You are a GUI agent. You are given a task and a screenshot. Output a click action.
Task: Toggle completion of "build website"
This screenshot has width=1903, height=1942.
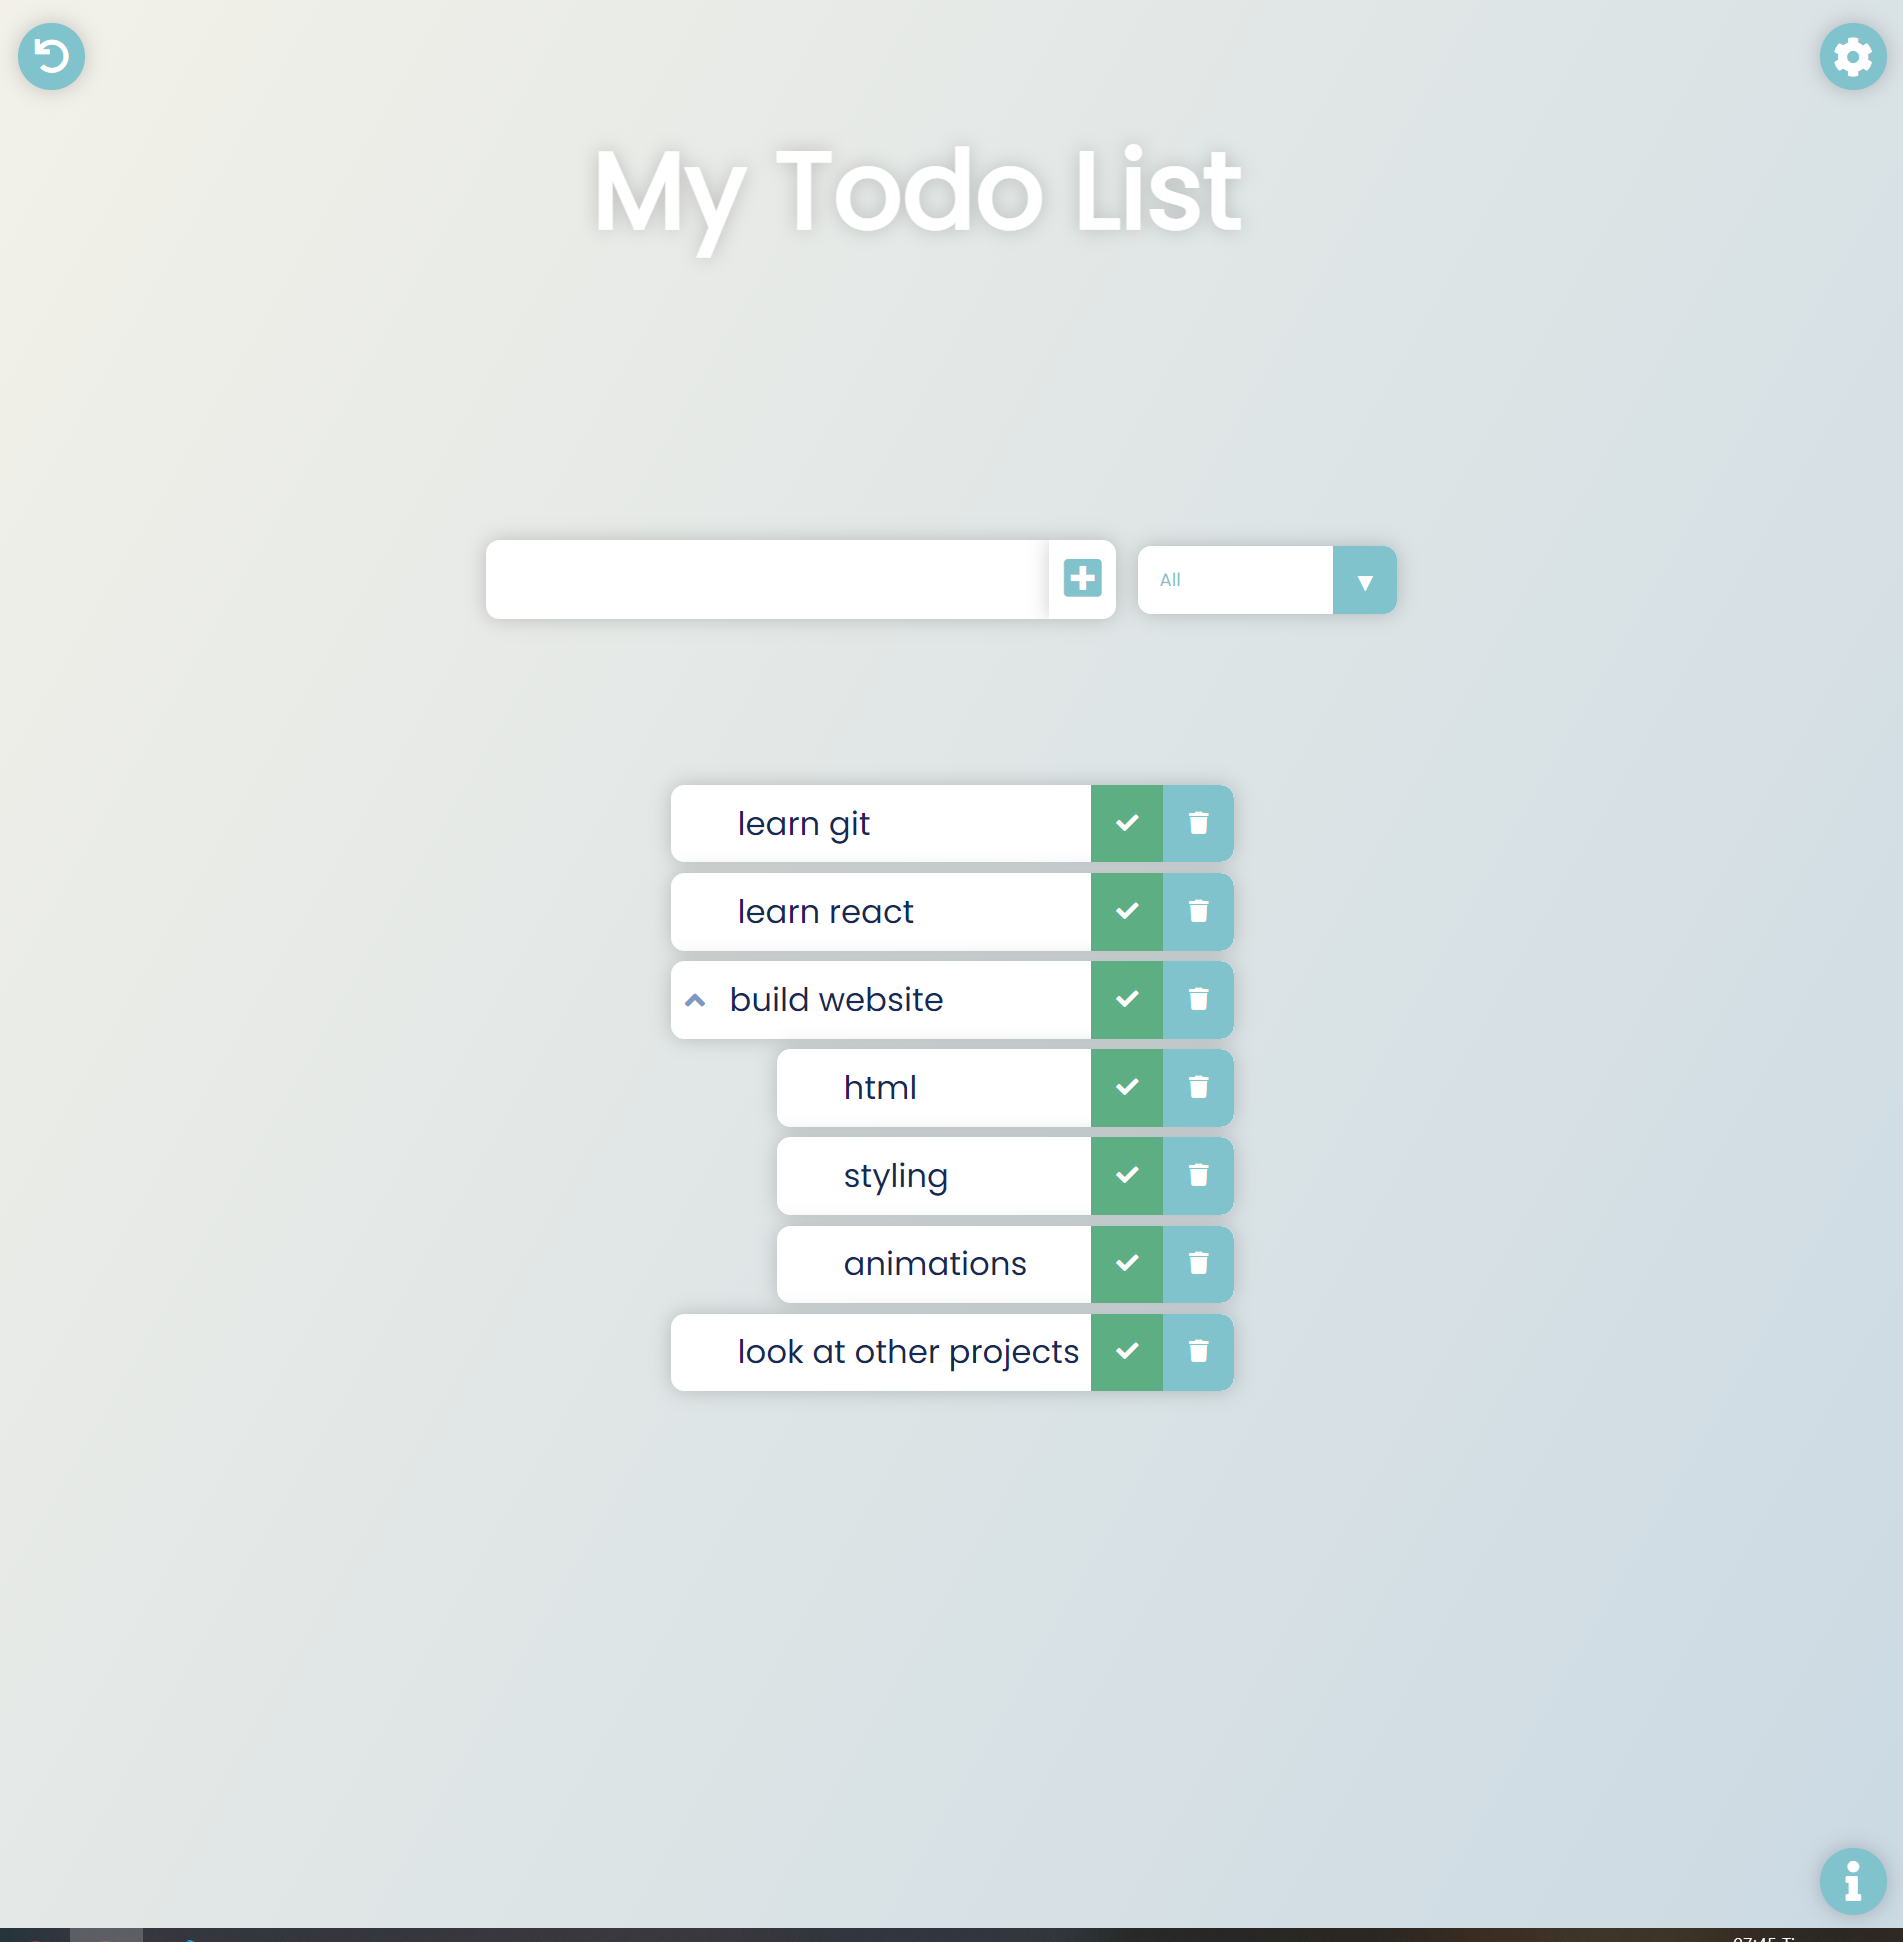point(1127,999)
